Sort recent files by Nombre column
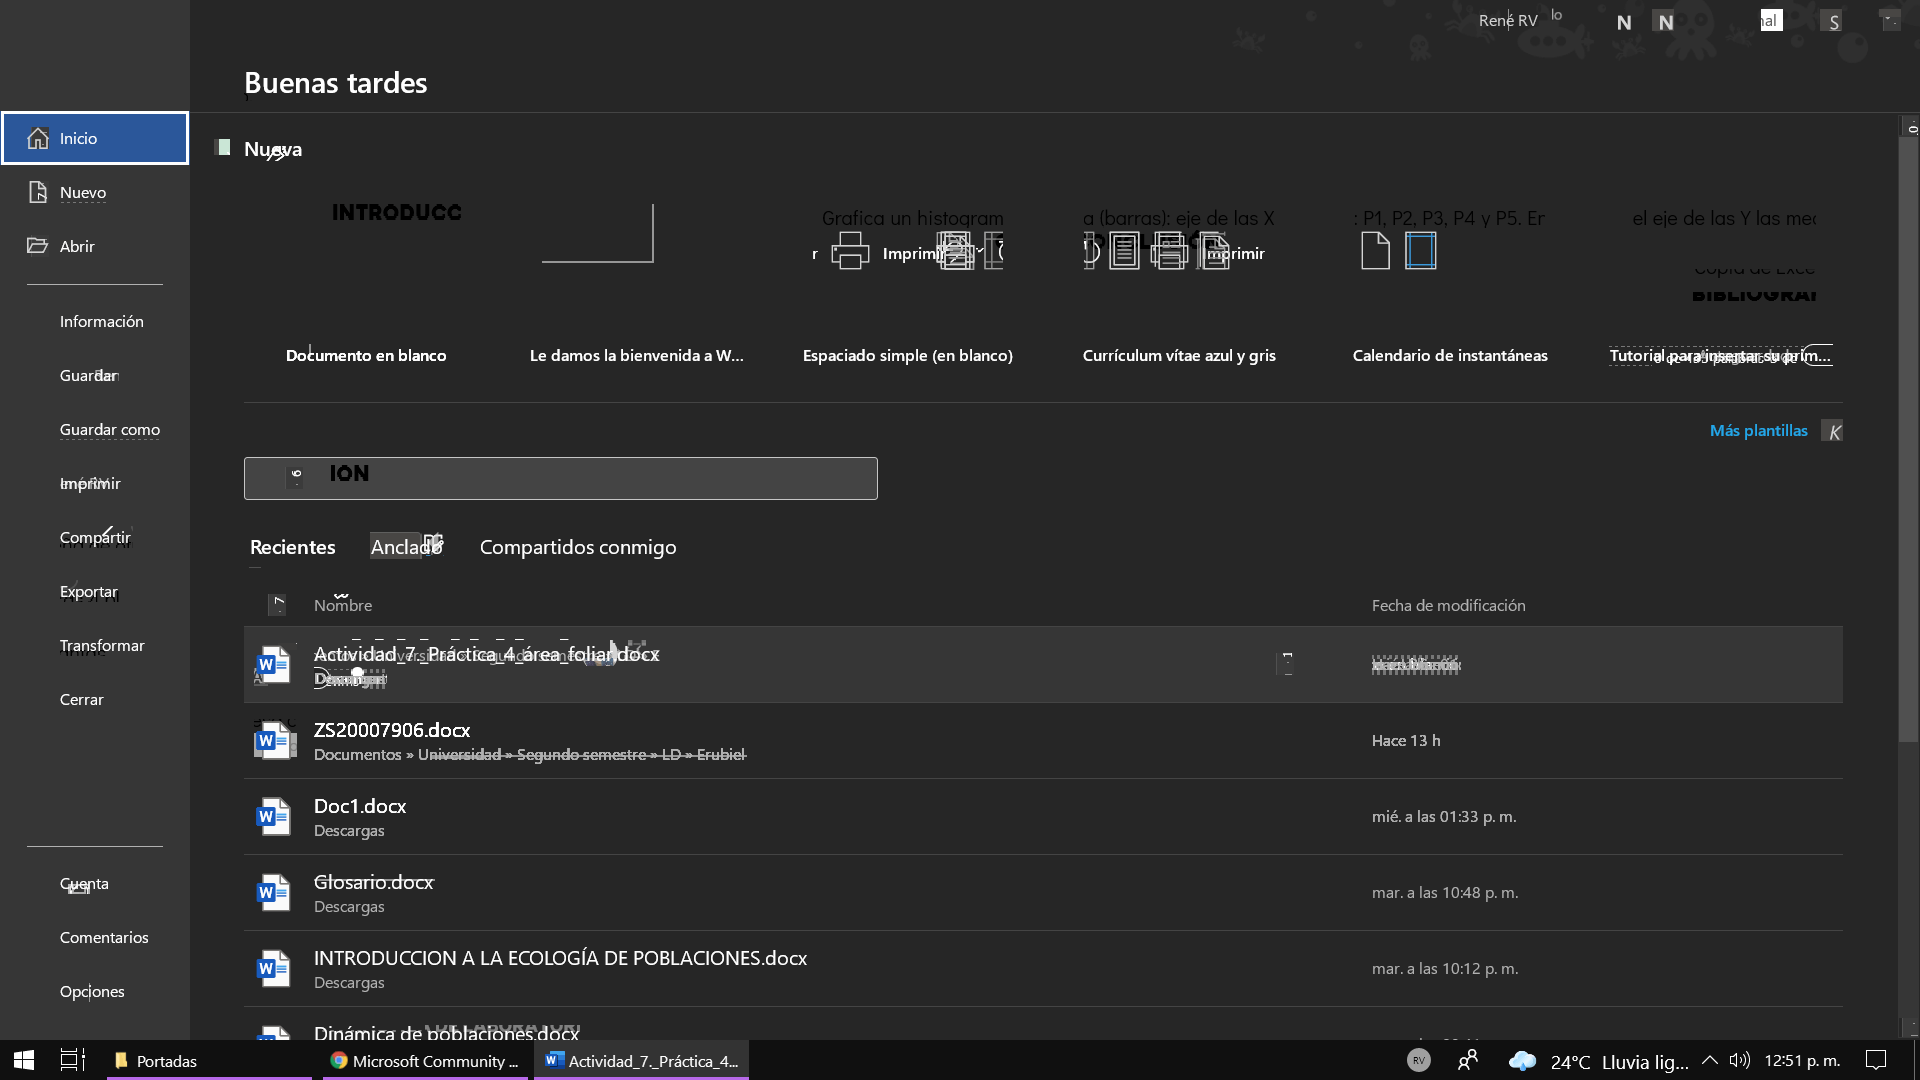1920x1080 pixels. click(x=343, y=605)
